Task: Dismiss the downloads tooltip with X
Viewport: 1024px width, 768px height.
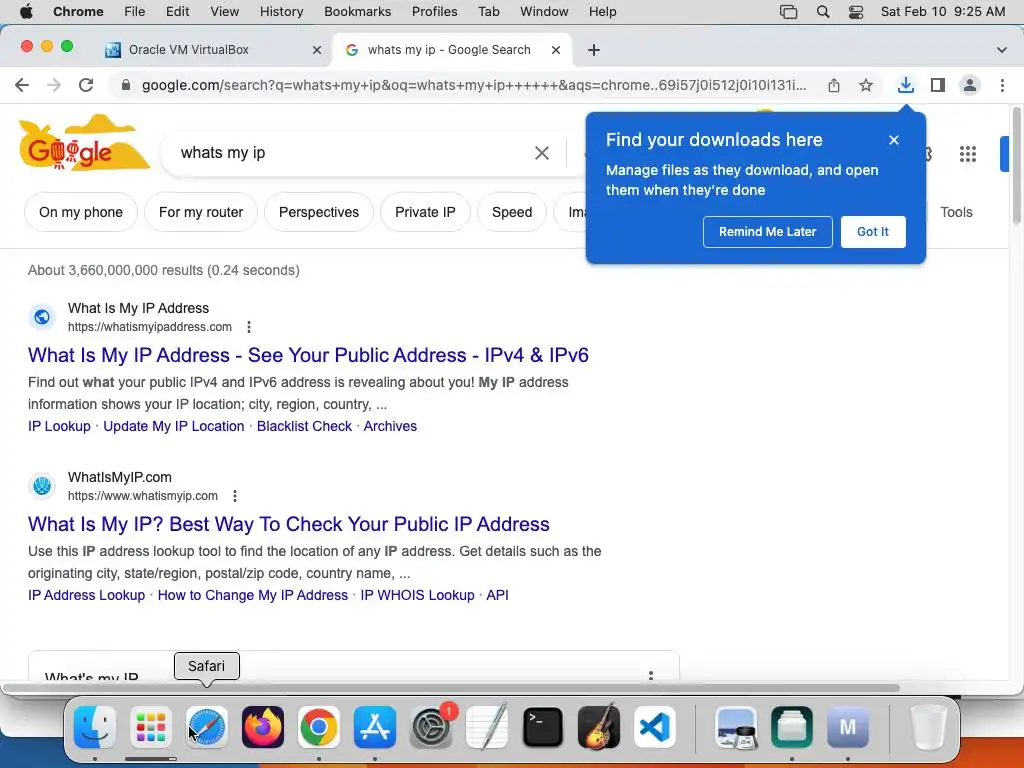Action: [x=893, y=140]
